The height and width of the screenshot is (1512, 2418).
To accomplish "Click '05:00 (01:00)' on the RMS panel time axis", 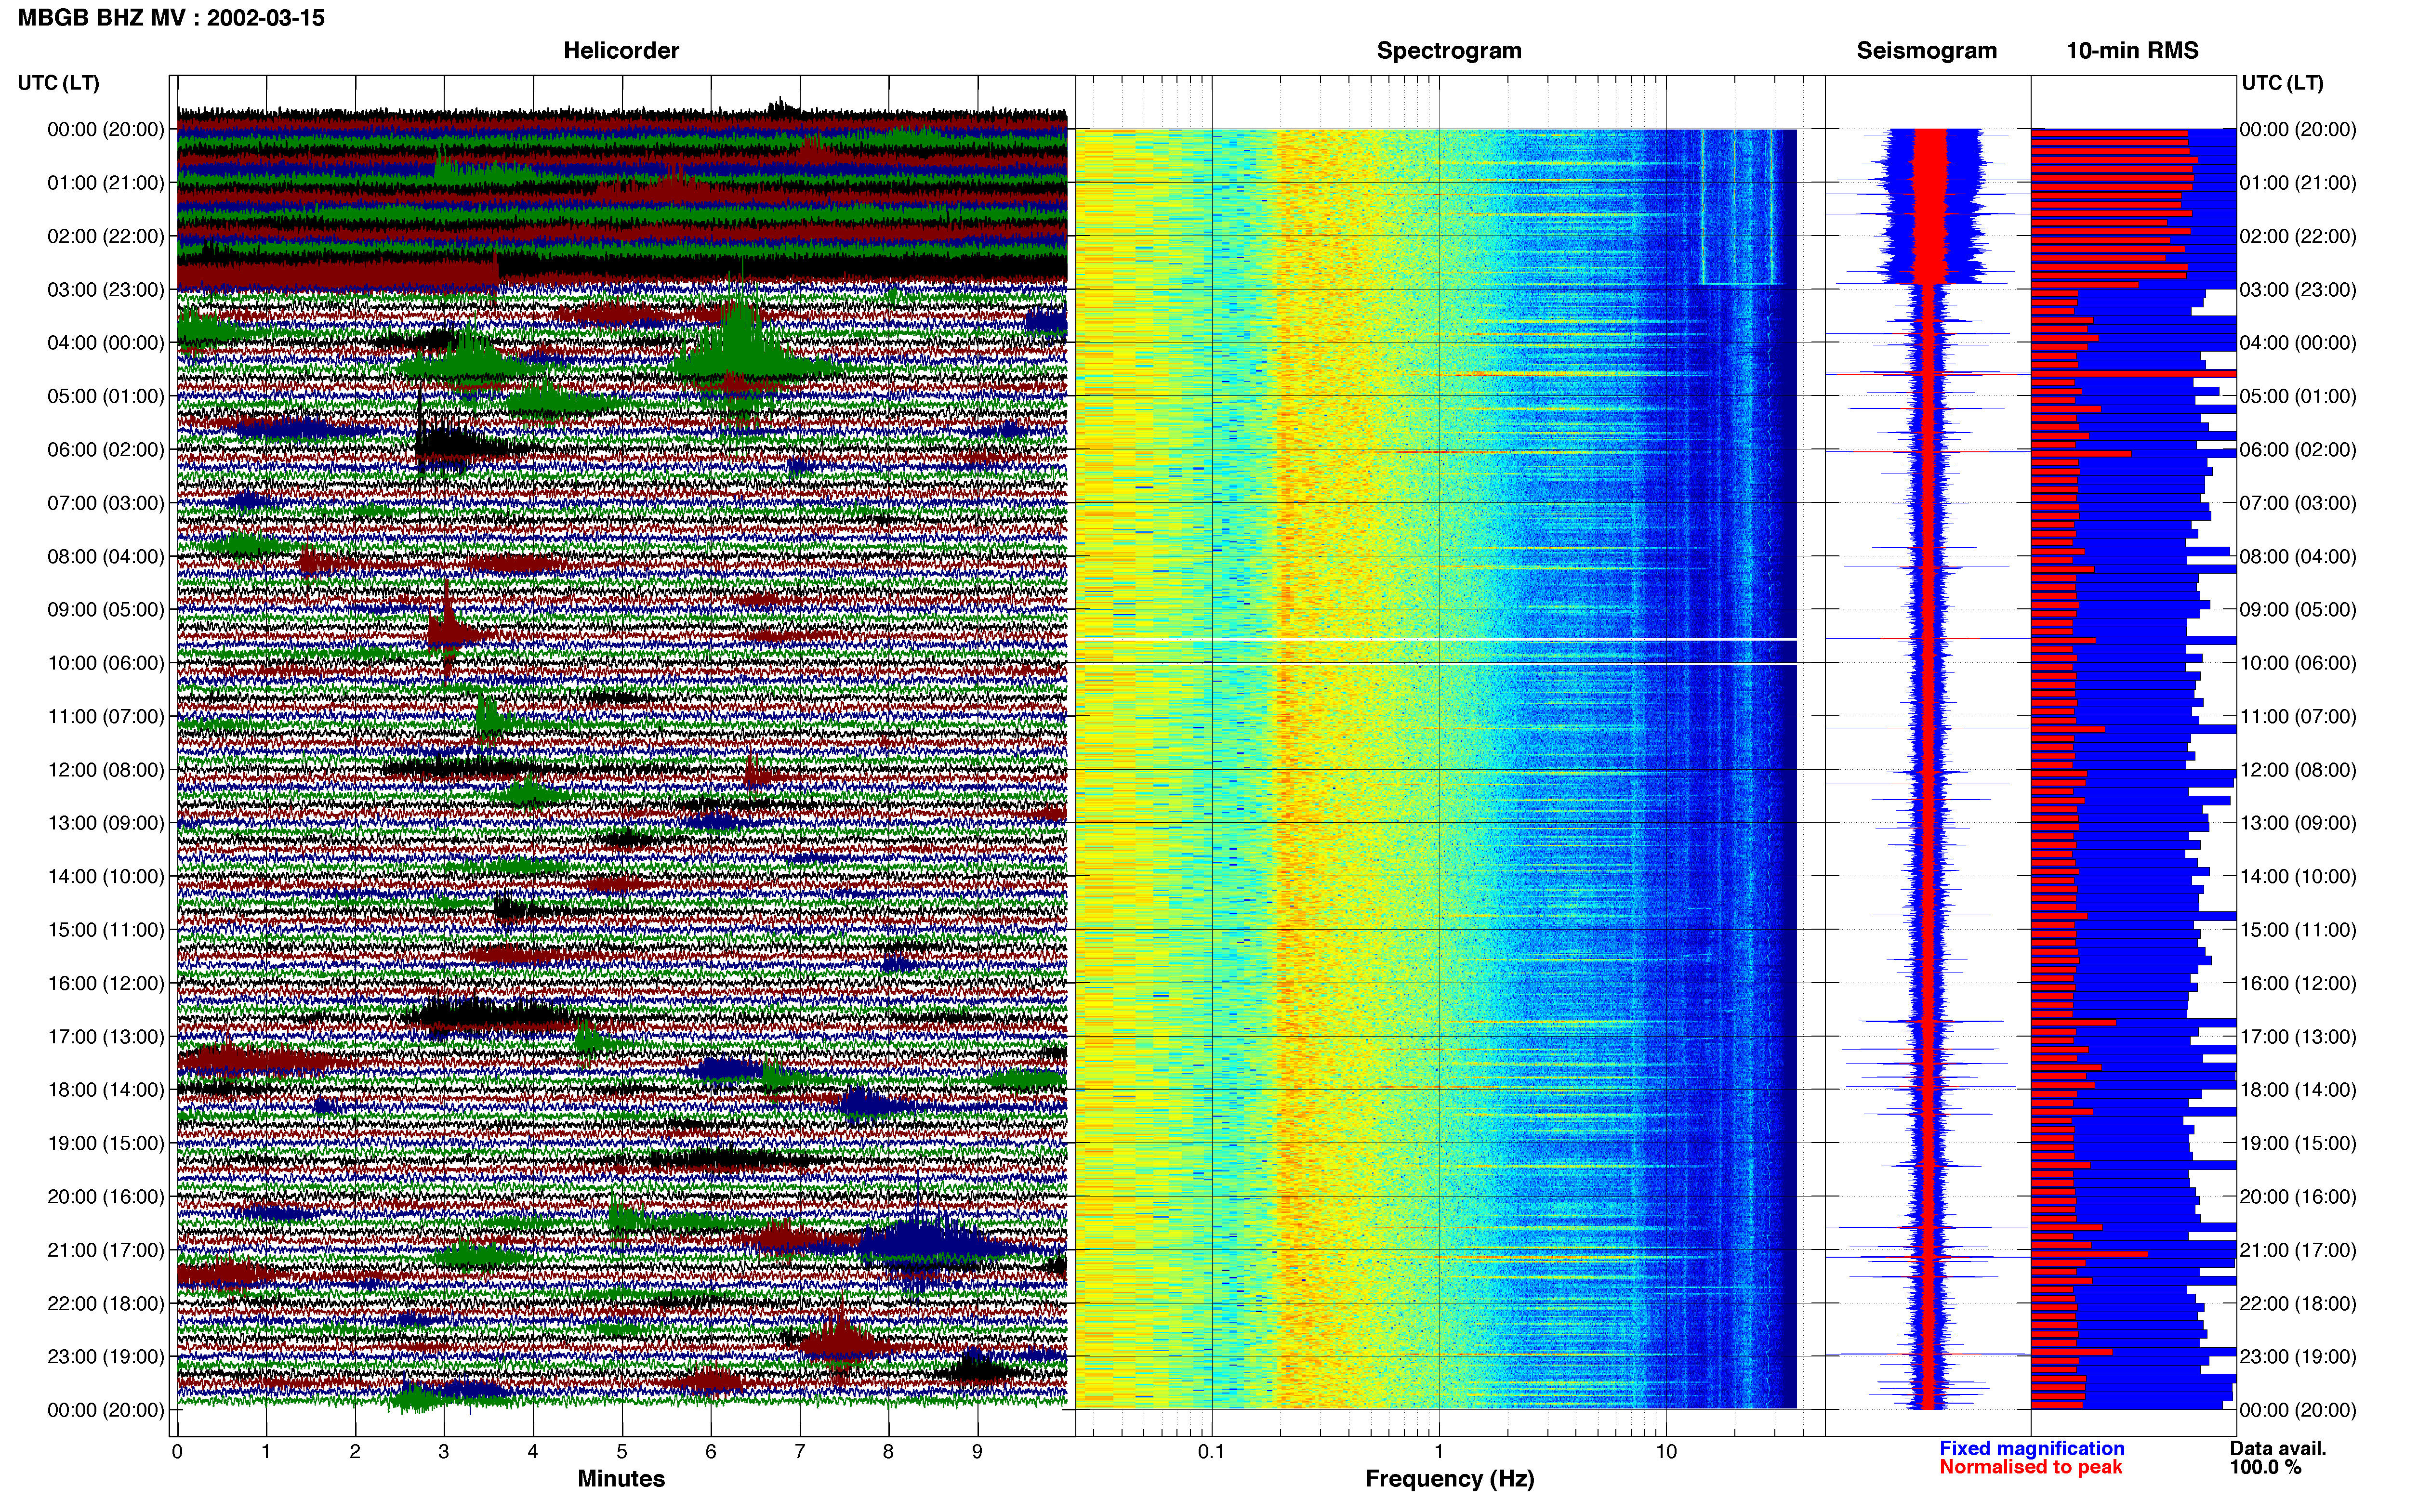I will [2298, 396].
